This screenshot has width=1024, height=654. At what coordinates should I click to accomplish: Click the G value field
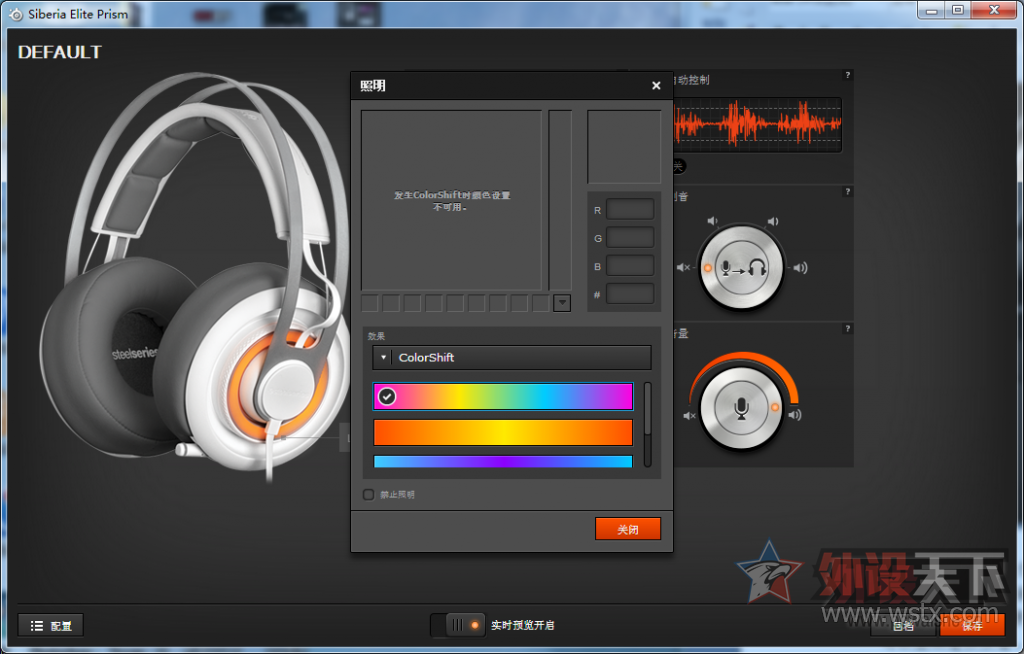pos(630,237)
